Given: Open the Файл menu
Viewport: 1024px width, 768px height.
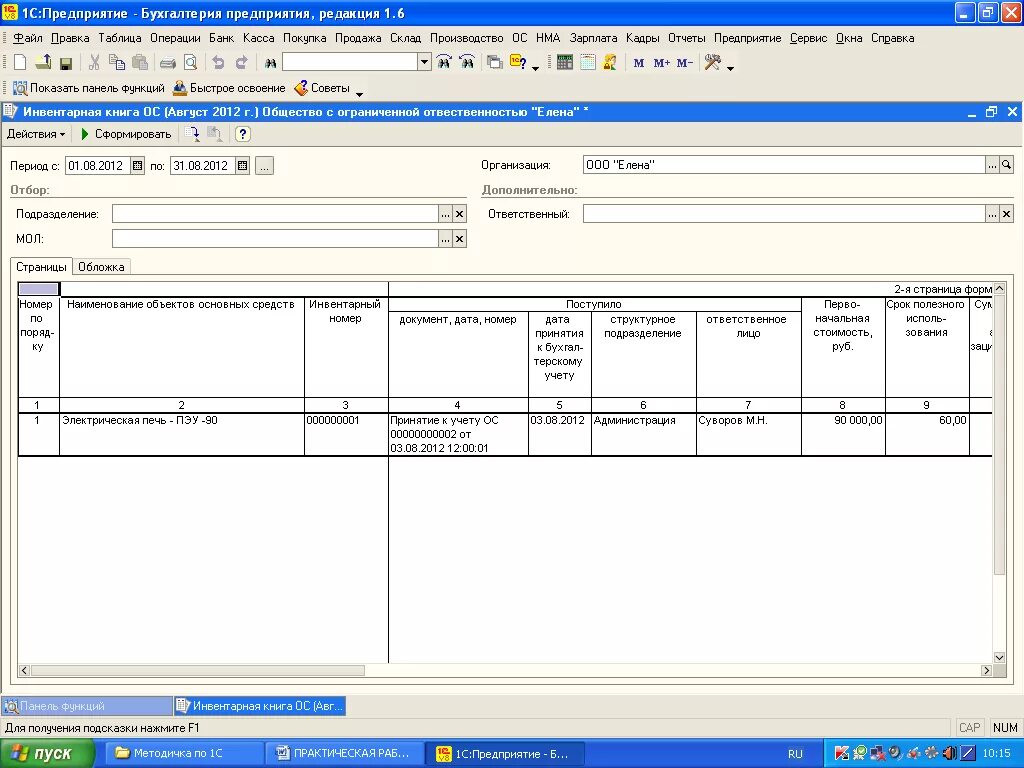Looking at the screenshot, I should pyautogui.click(x=27, y=38).
